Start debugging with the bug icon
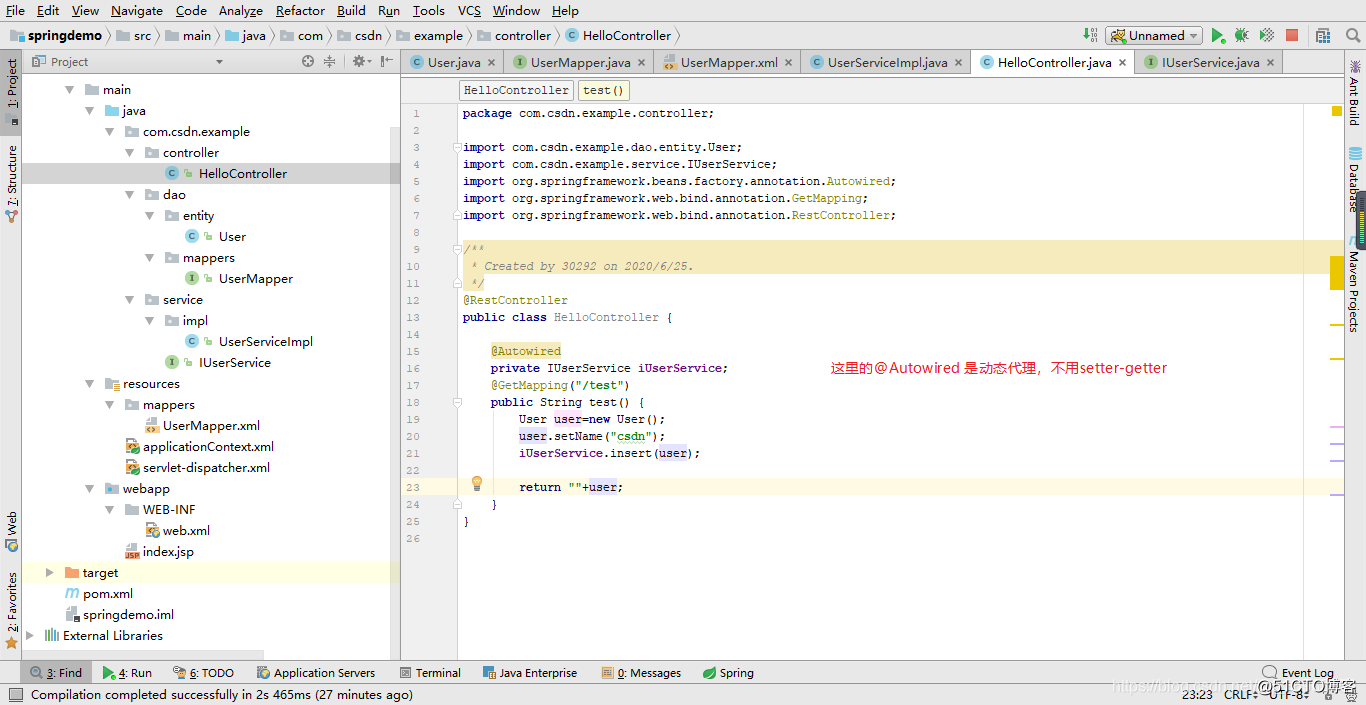 point(1241,35)
